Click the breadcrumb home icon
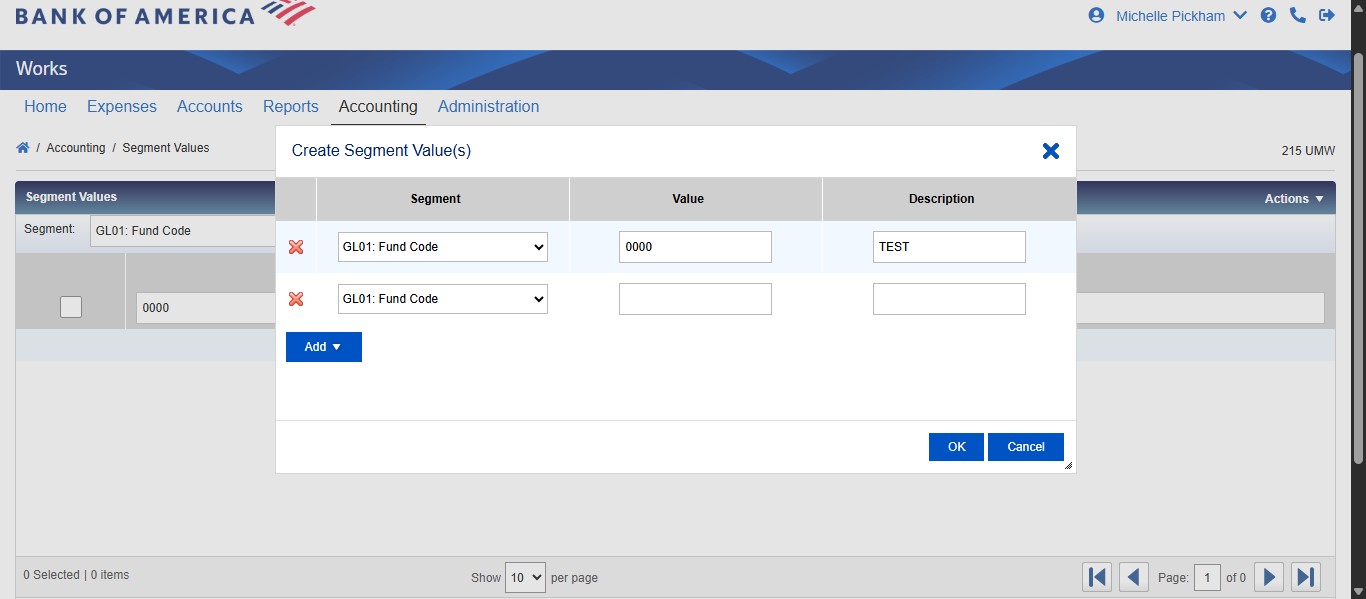 (x=22, y=146)
